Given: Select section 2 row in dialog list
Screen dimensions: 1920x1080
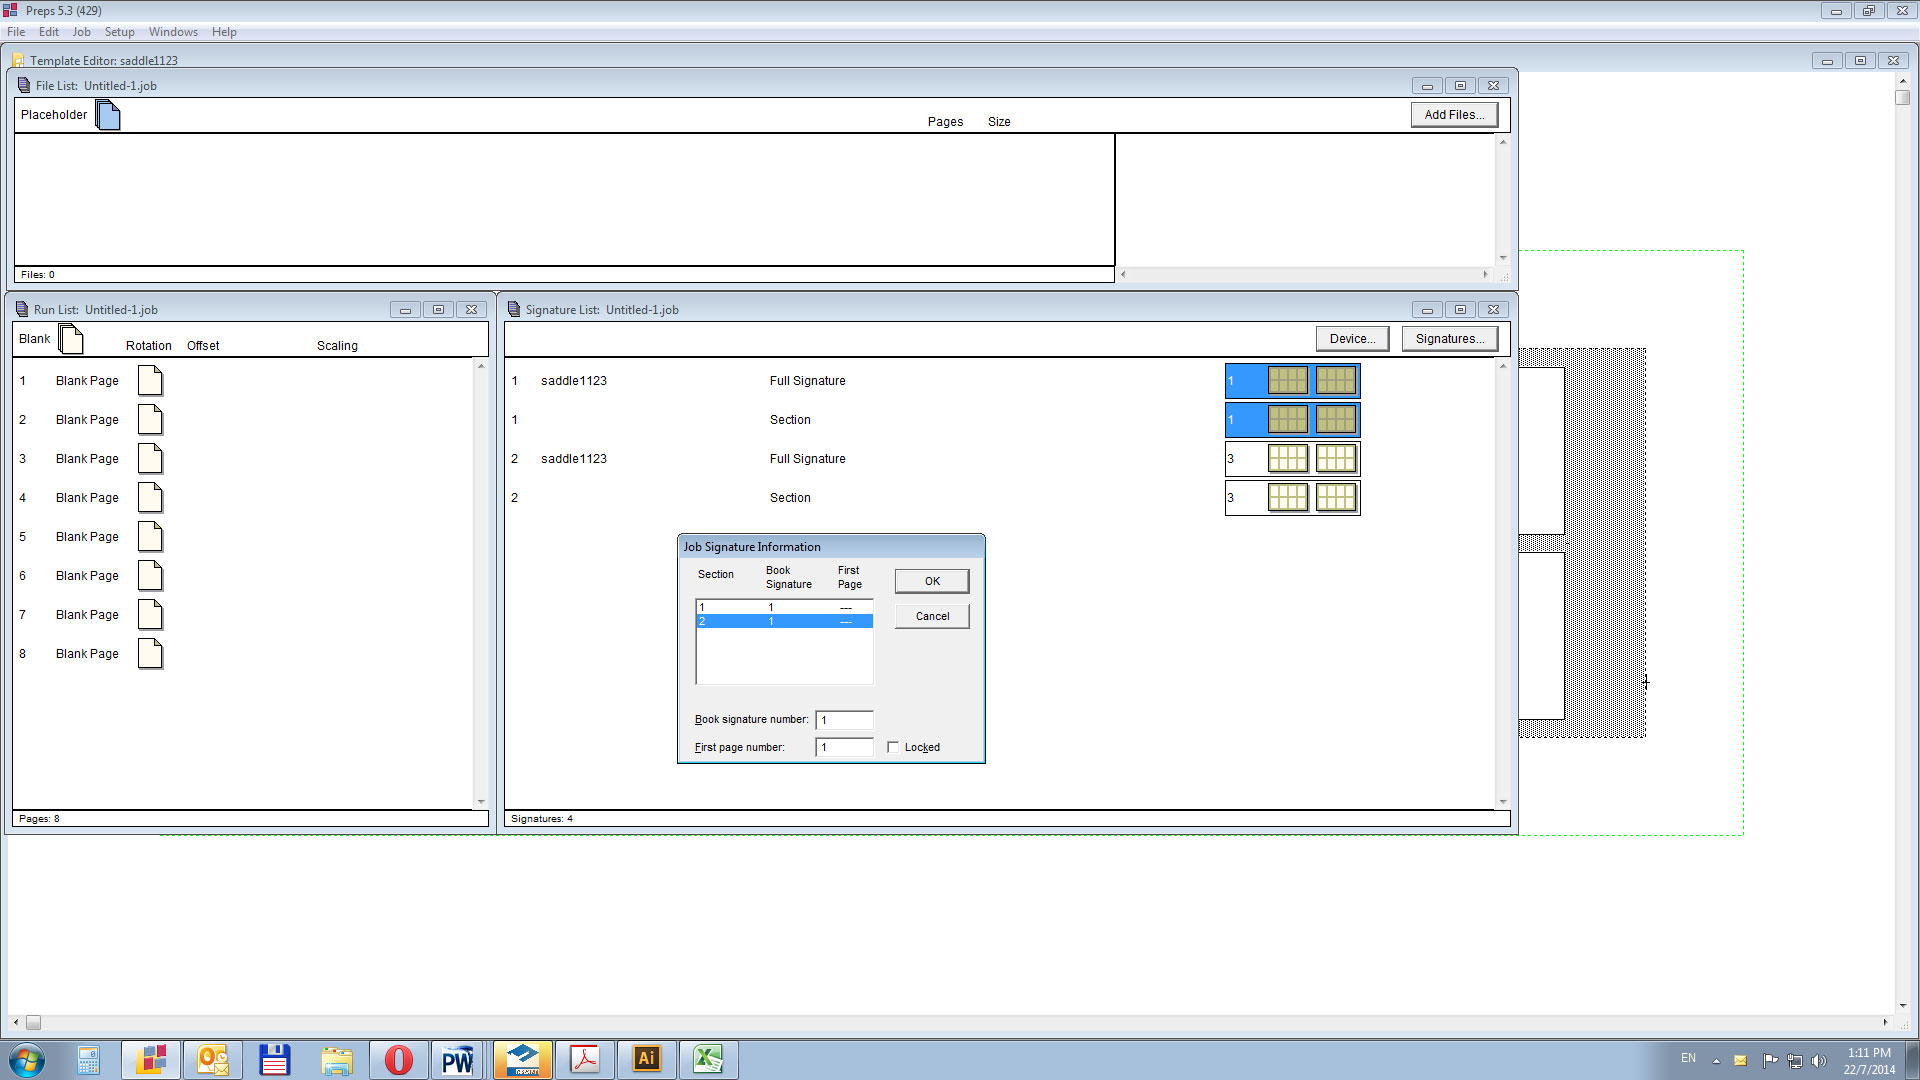Looking at the screenshot, I should click(784, 621).
